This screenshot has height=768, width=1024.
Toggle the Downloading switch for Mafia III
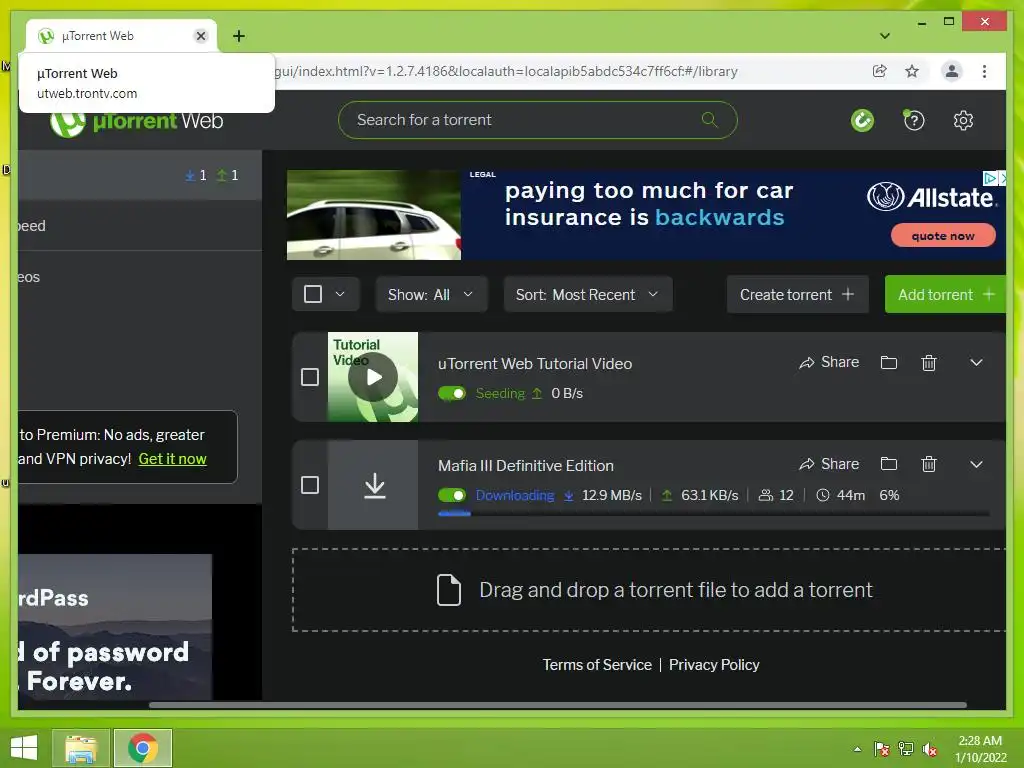pos(452,495)
